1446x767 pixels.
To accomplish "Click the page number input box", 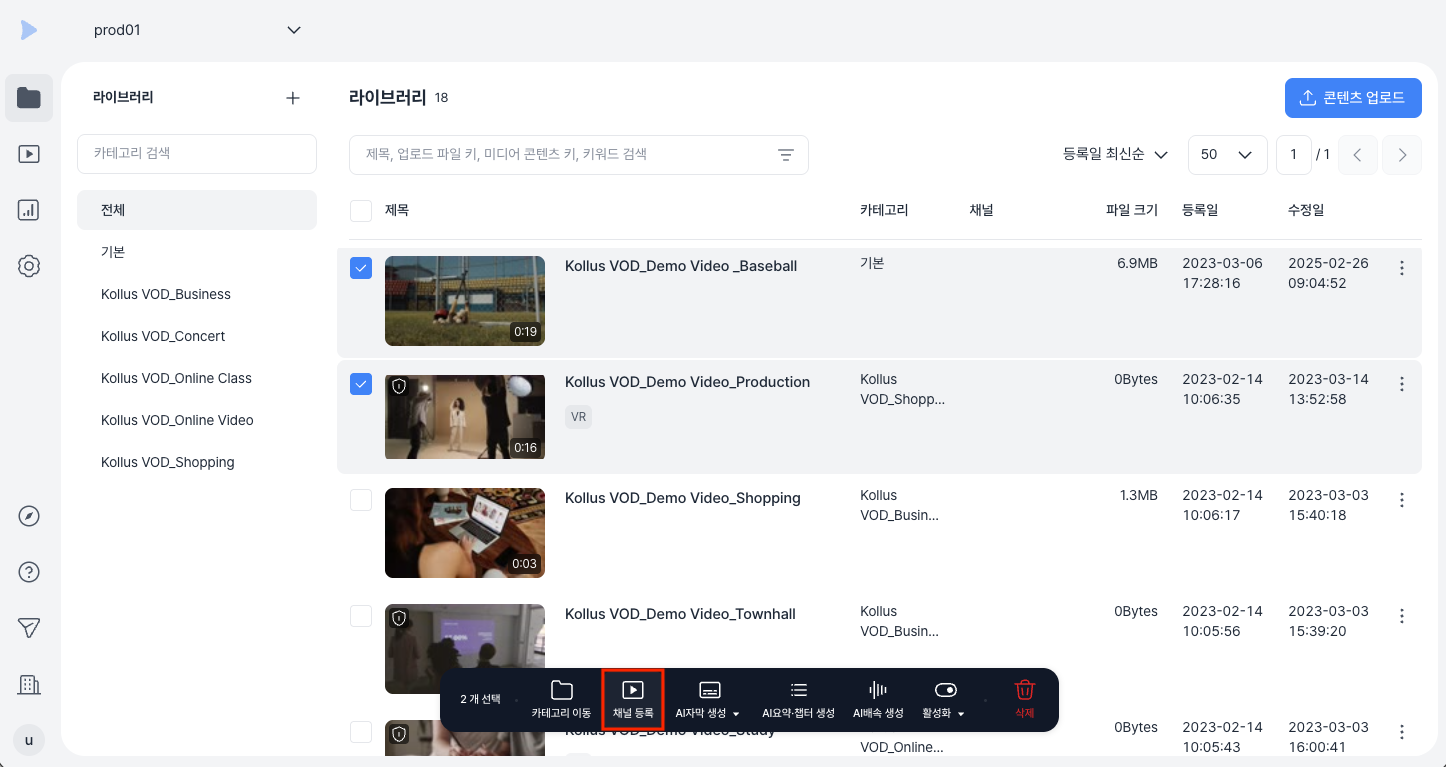I will point(1294,155).
